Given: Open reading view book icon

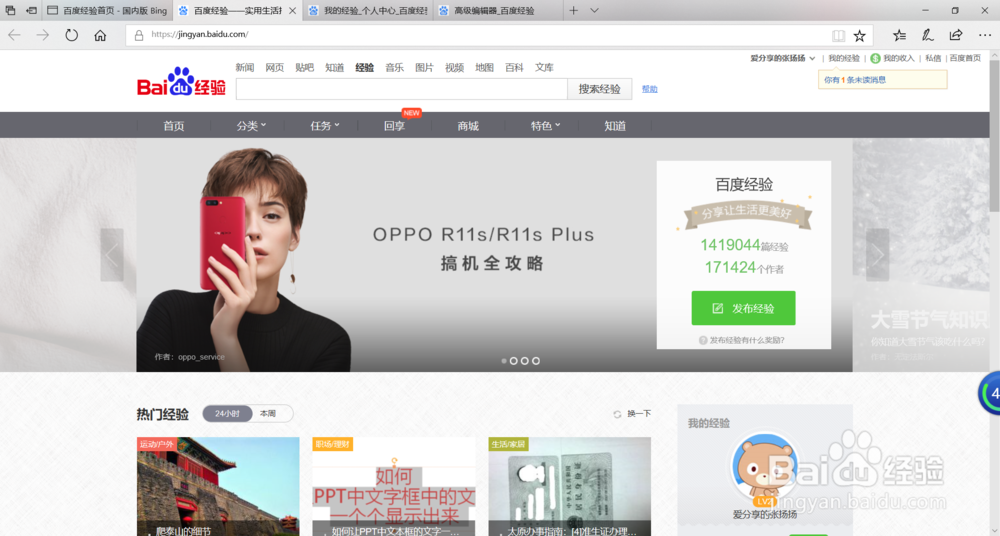Looking at the screenshot, I should coord(839,36).
